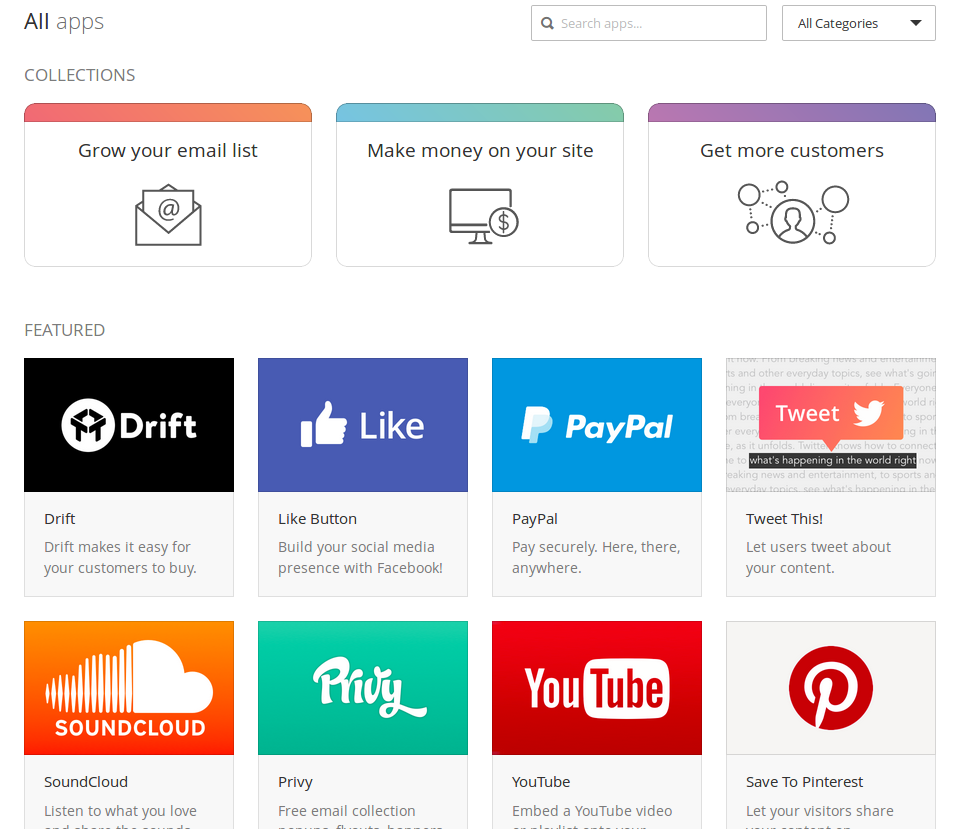Open the Privy app title link
This screenshot has width=958, height=829.
(295, 783)
